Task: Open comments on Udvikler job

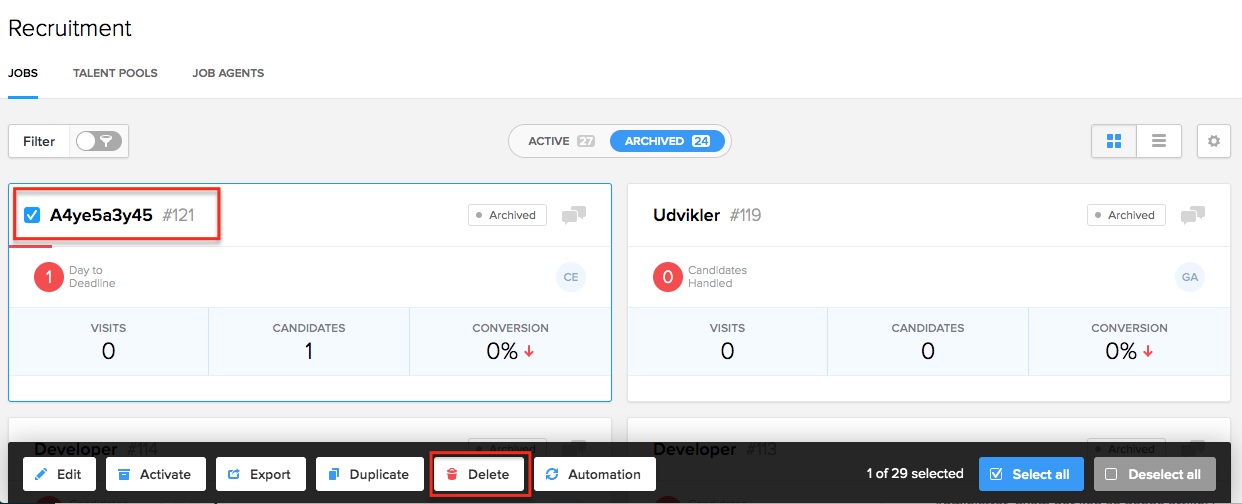Action: coord(1192,215)
